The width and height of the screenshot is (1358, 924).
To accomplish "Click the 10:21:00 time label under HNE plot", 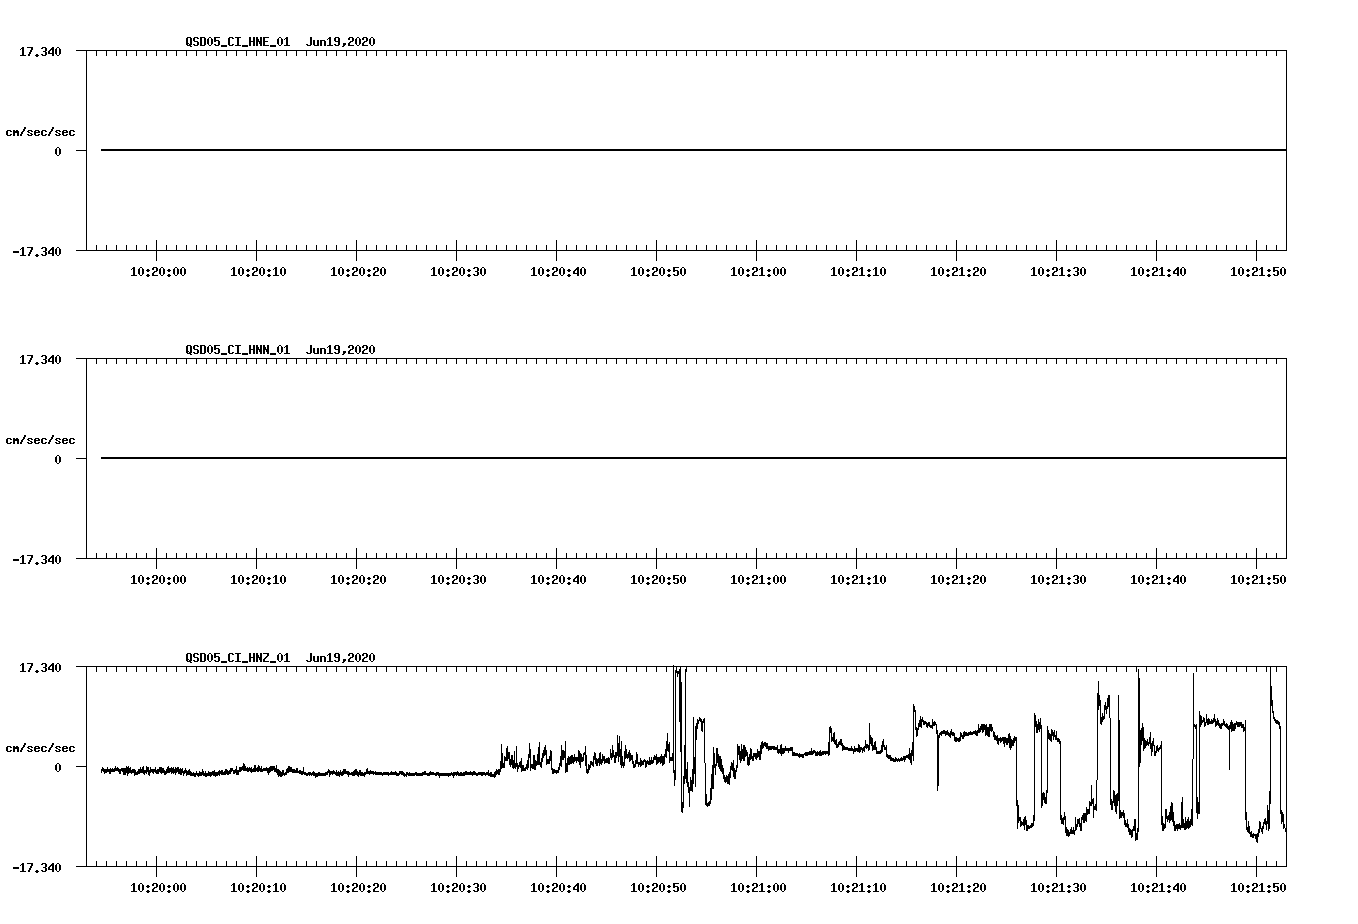I will 758,272.
